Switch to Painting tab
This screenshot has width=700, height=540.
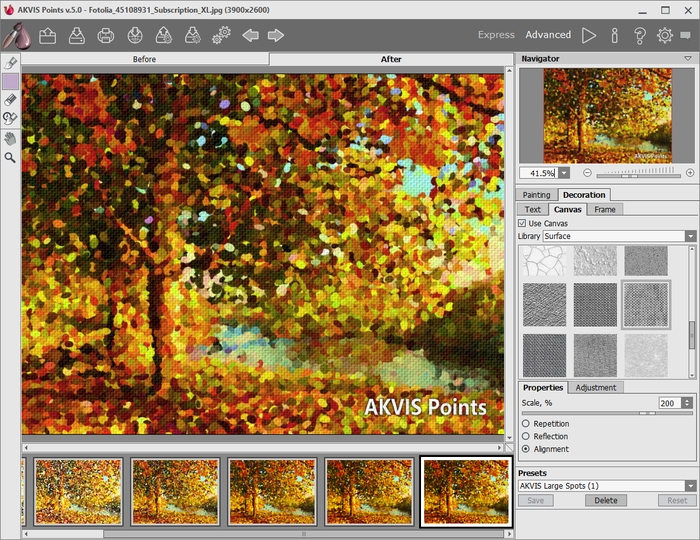536,195
